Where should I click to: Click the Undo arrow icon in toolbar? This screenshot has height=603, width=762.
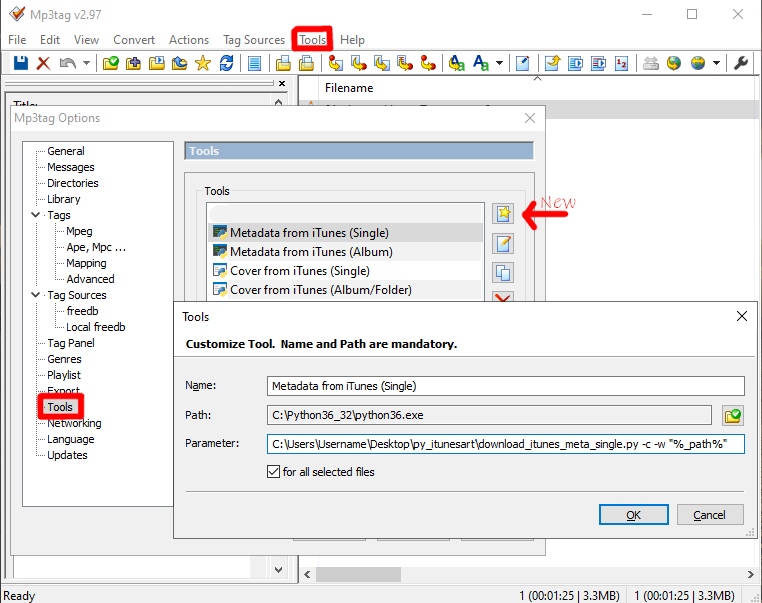67,63
